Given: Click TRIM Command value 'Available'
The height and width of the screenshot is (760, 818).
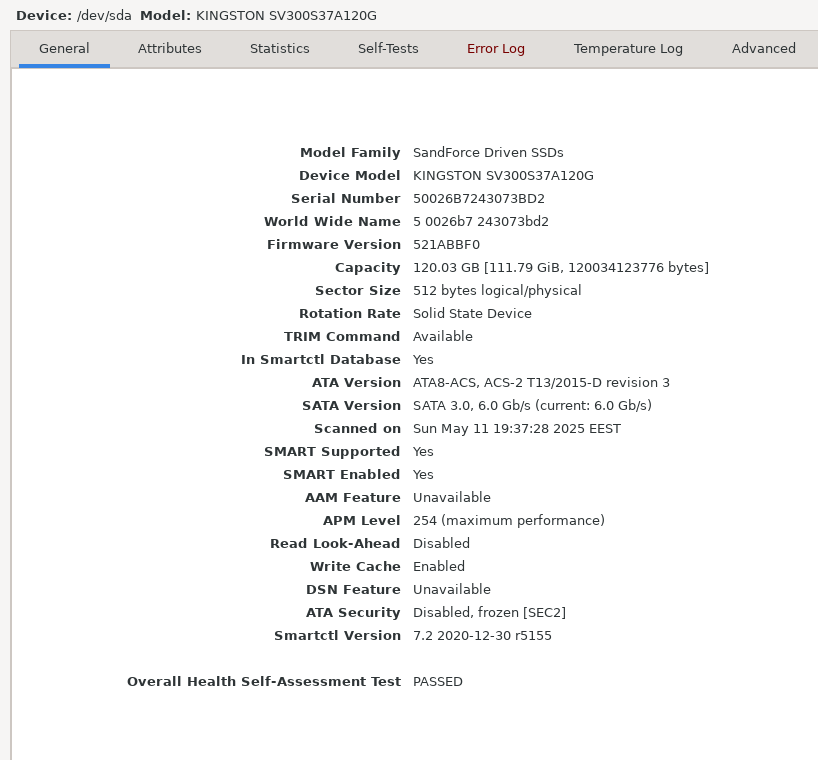Looking at the screenshot, I should coord(443,336).
